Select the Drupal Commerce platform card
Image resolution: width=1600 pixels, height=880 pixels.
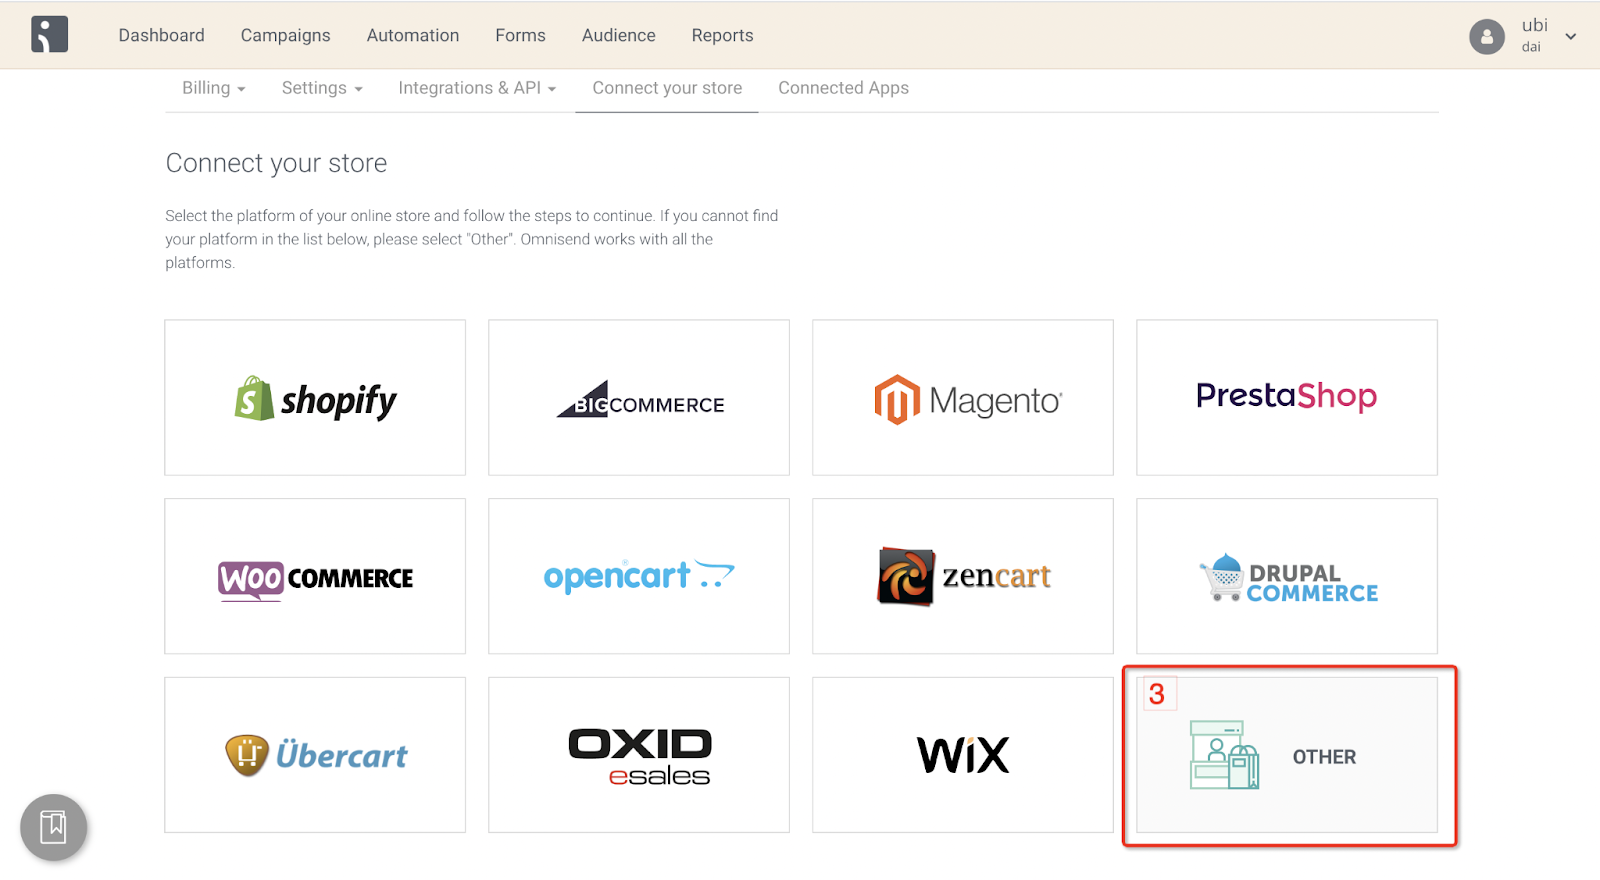click(1287, 576)
